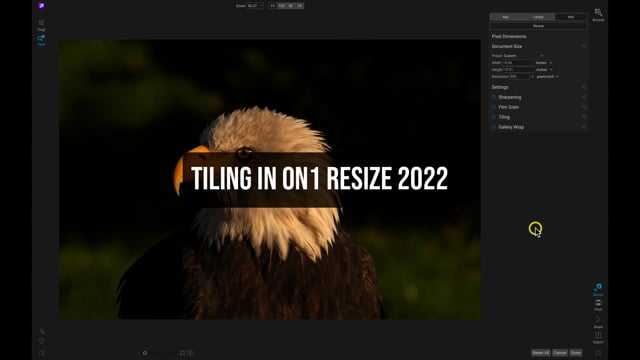Click the 25 zoom button
The image size is (640, 360).
(x=300, y=6)
